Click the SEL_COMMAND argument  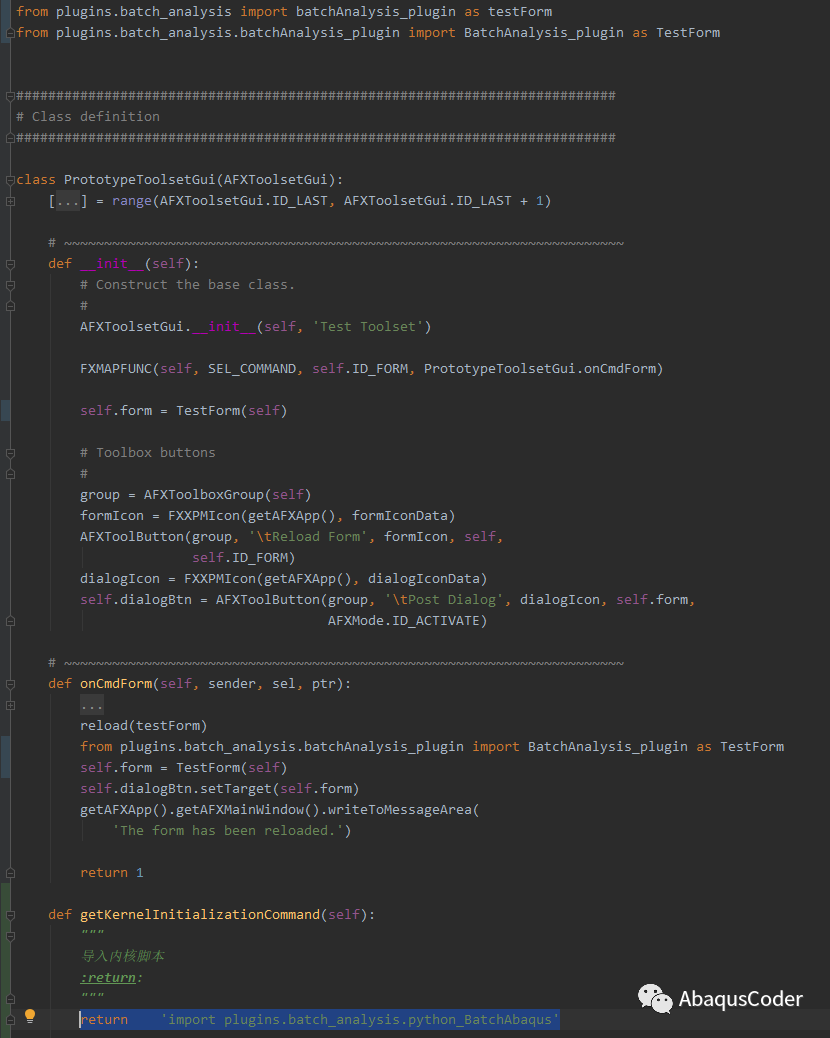(x=252, y=369)
